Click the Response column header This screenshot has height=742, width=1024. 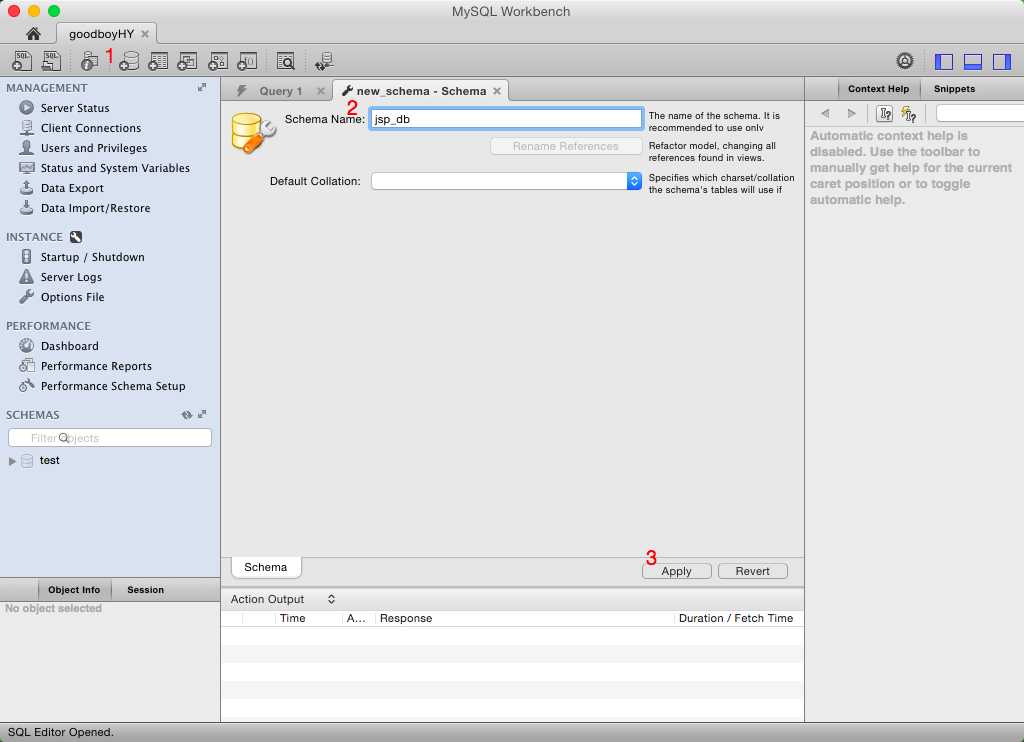[x=406, y=619]
